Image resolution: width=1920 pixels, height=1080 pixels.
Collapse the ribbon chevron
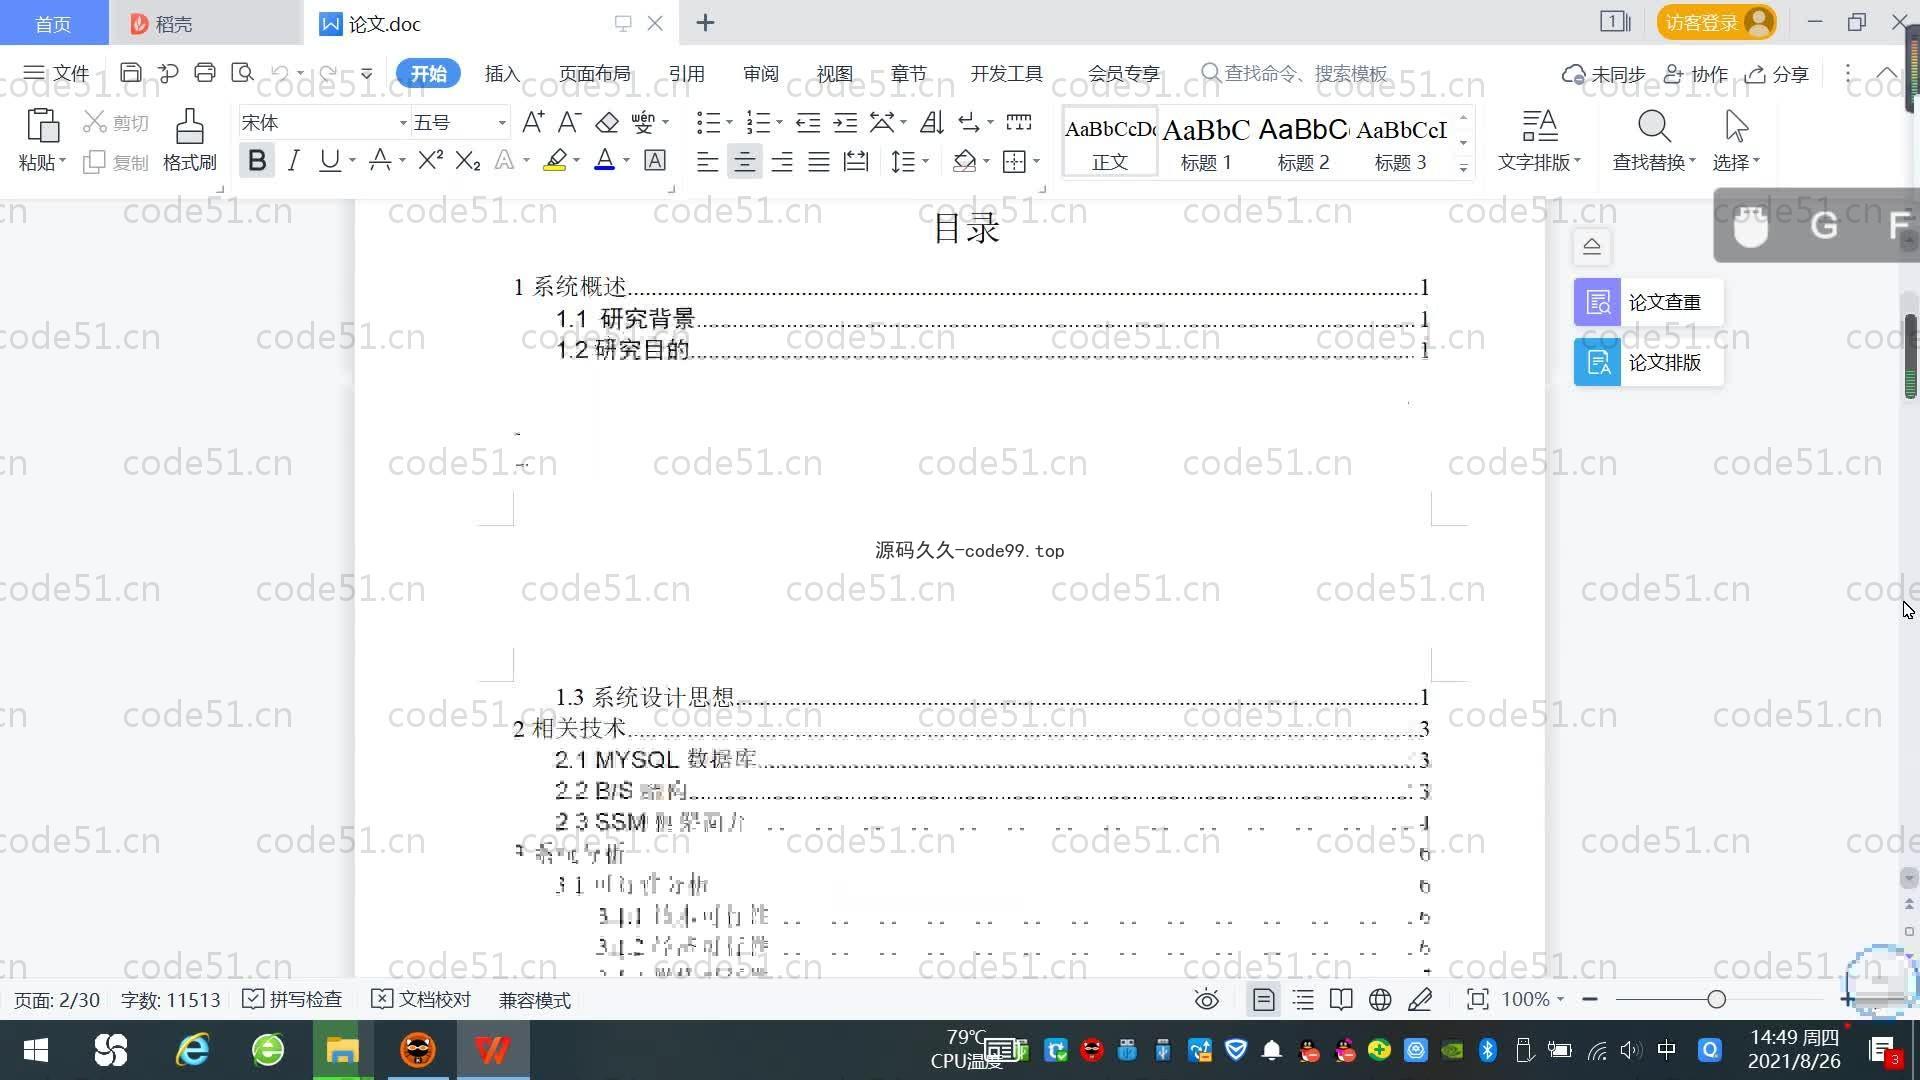(1886, 73)
